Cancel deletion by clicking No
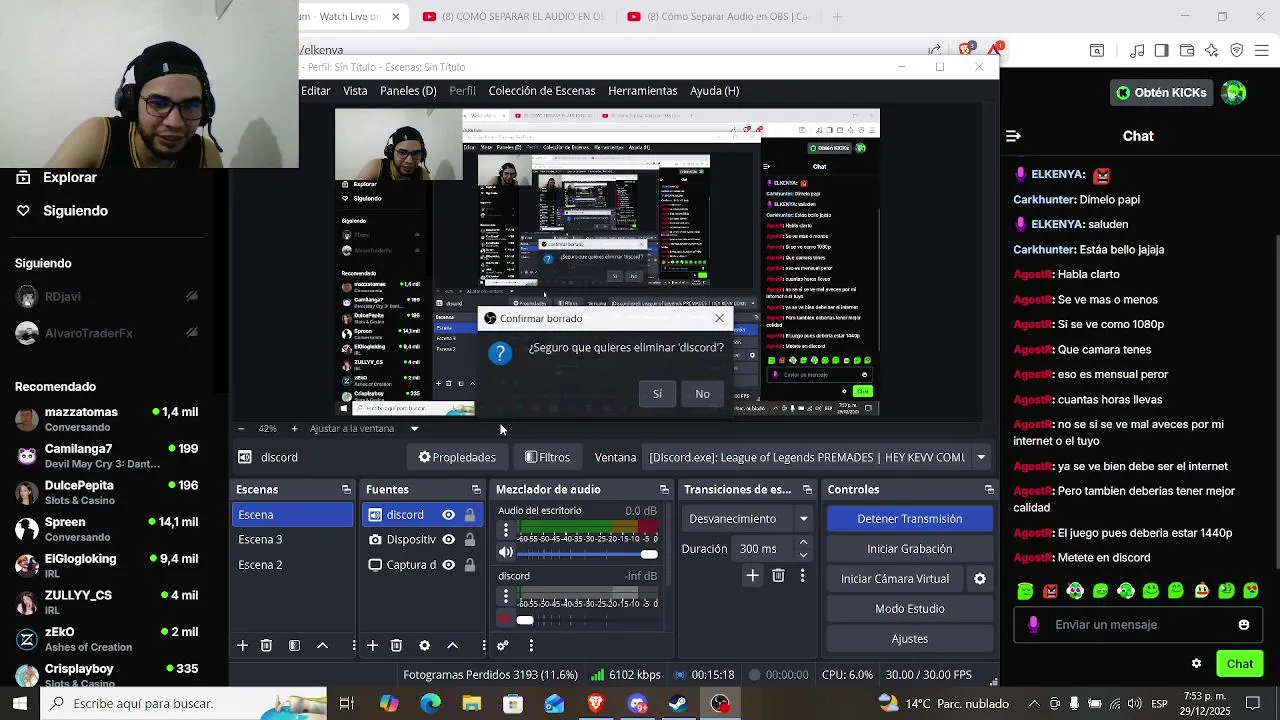This screenshot has width=1280, height=720. click(702, 394)
